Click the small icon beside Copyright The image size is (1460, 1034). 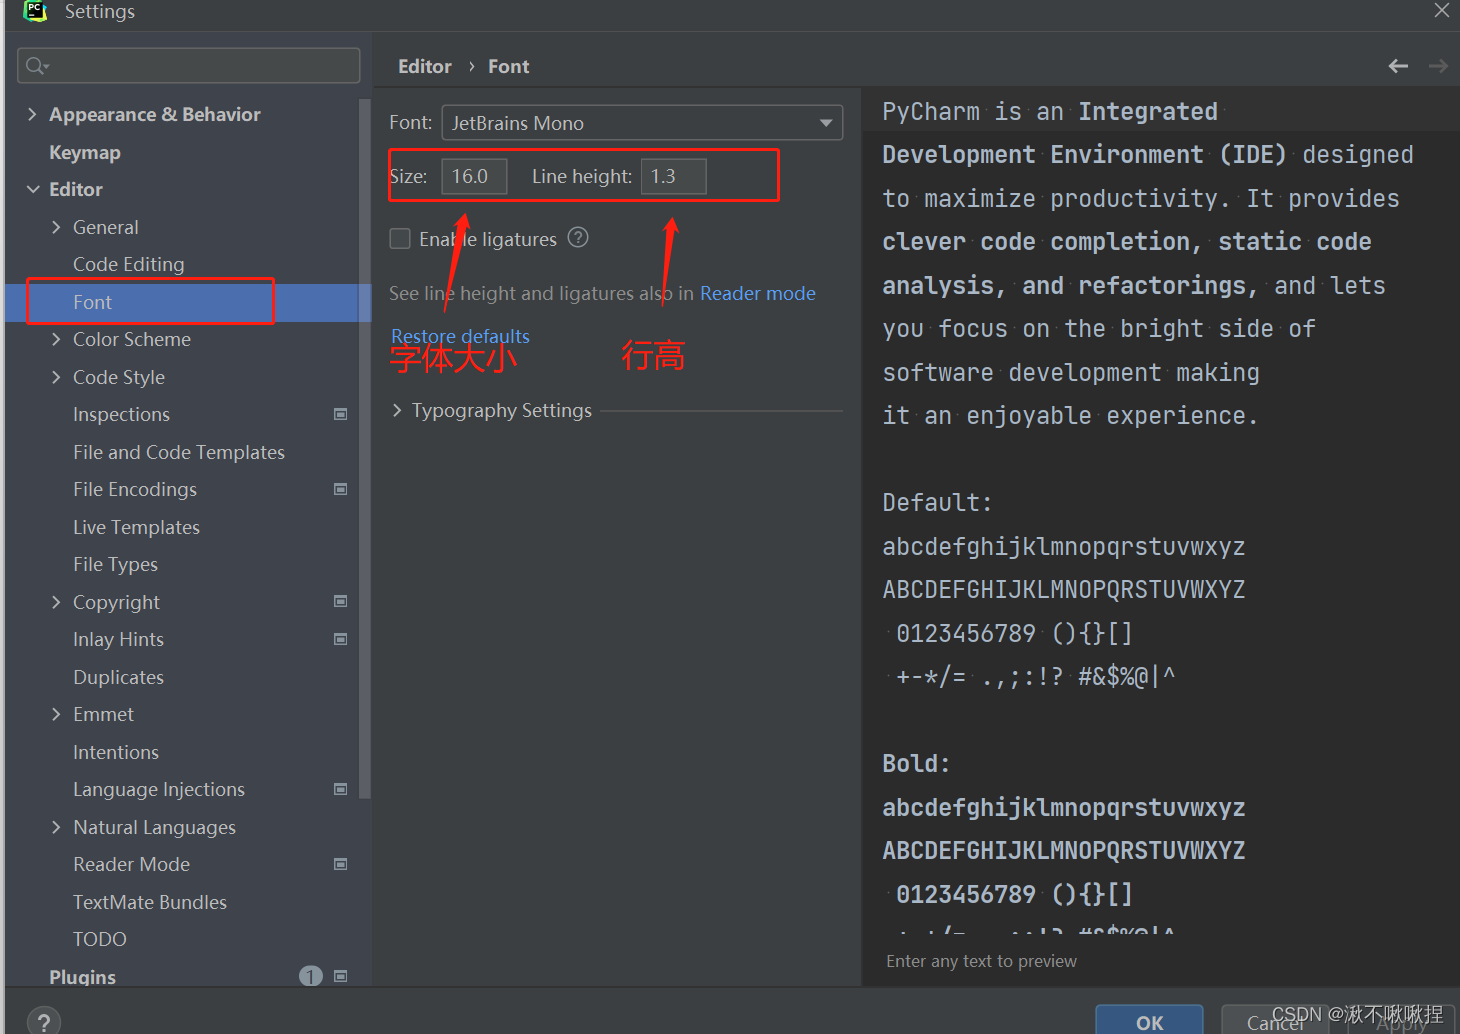[340, 601]
